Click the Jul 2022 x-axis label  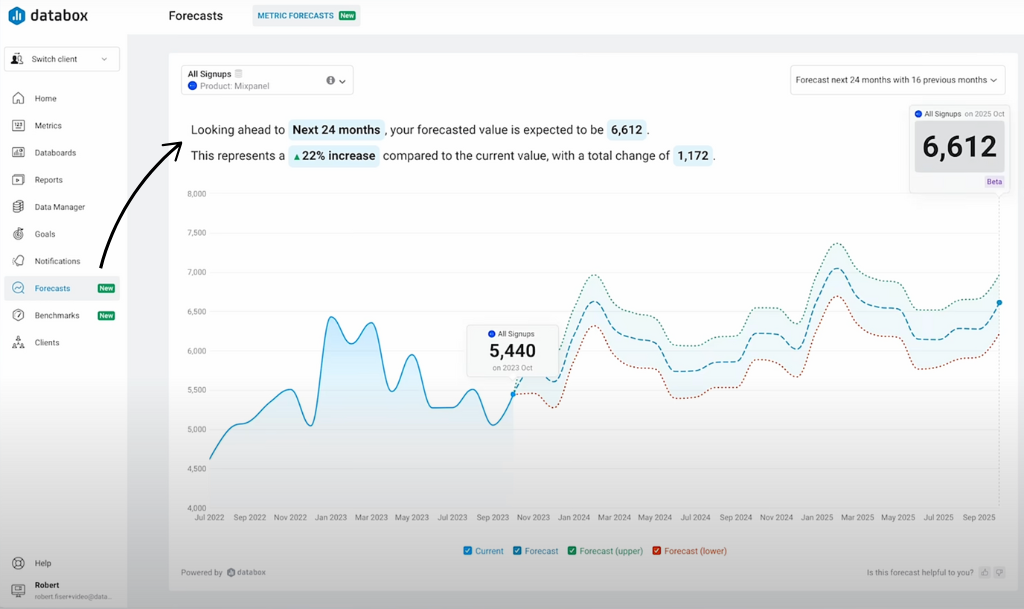coord(209,517)
